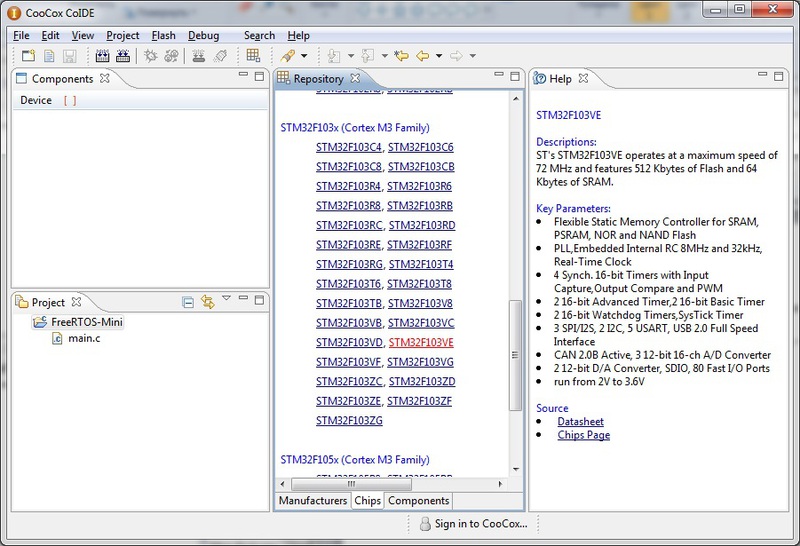This screenshot has height=546, width=800.
Task: Maximize the Help panel
Action: (779, 76)
